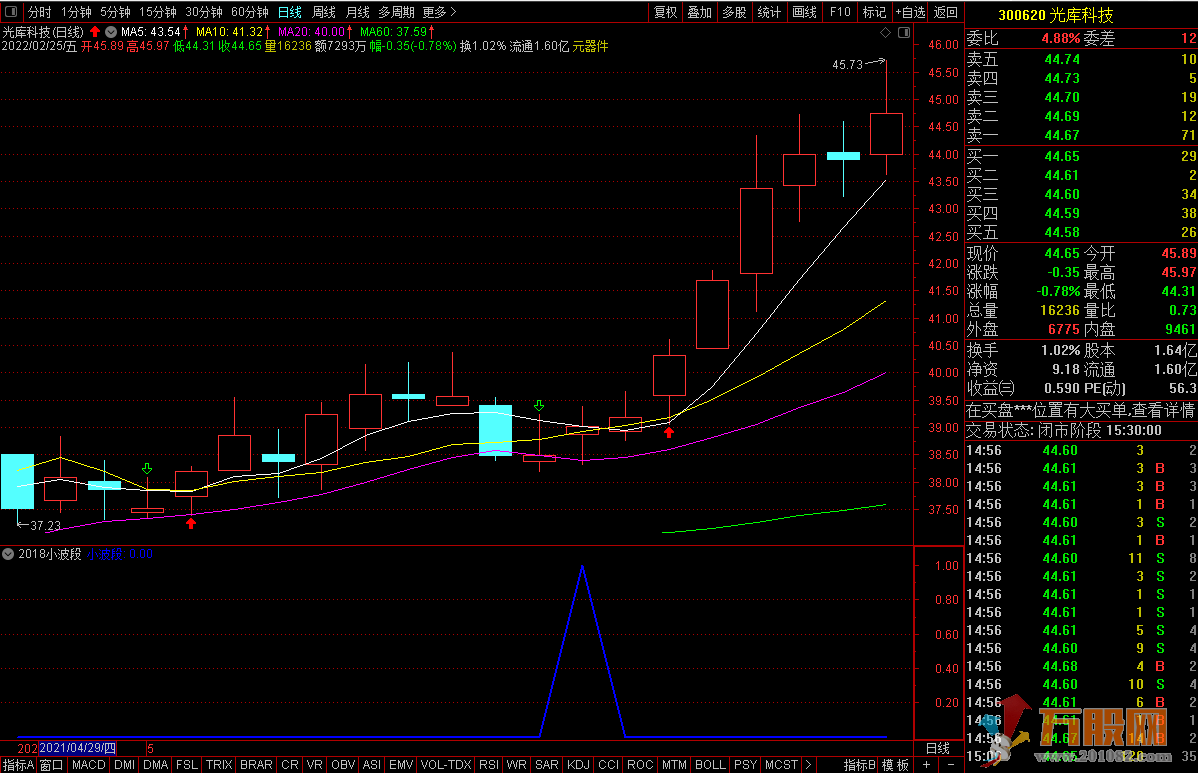The width and height of the screenshot is (1198, 773).
Task: Click the 标记 mark button
Action: click(x=874, y=11)
